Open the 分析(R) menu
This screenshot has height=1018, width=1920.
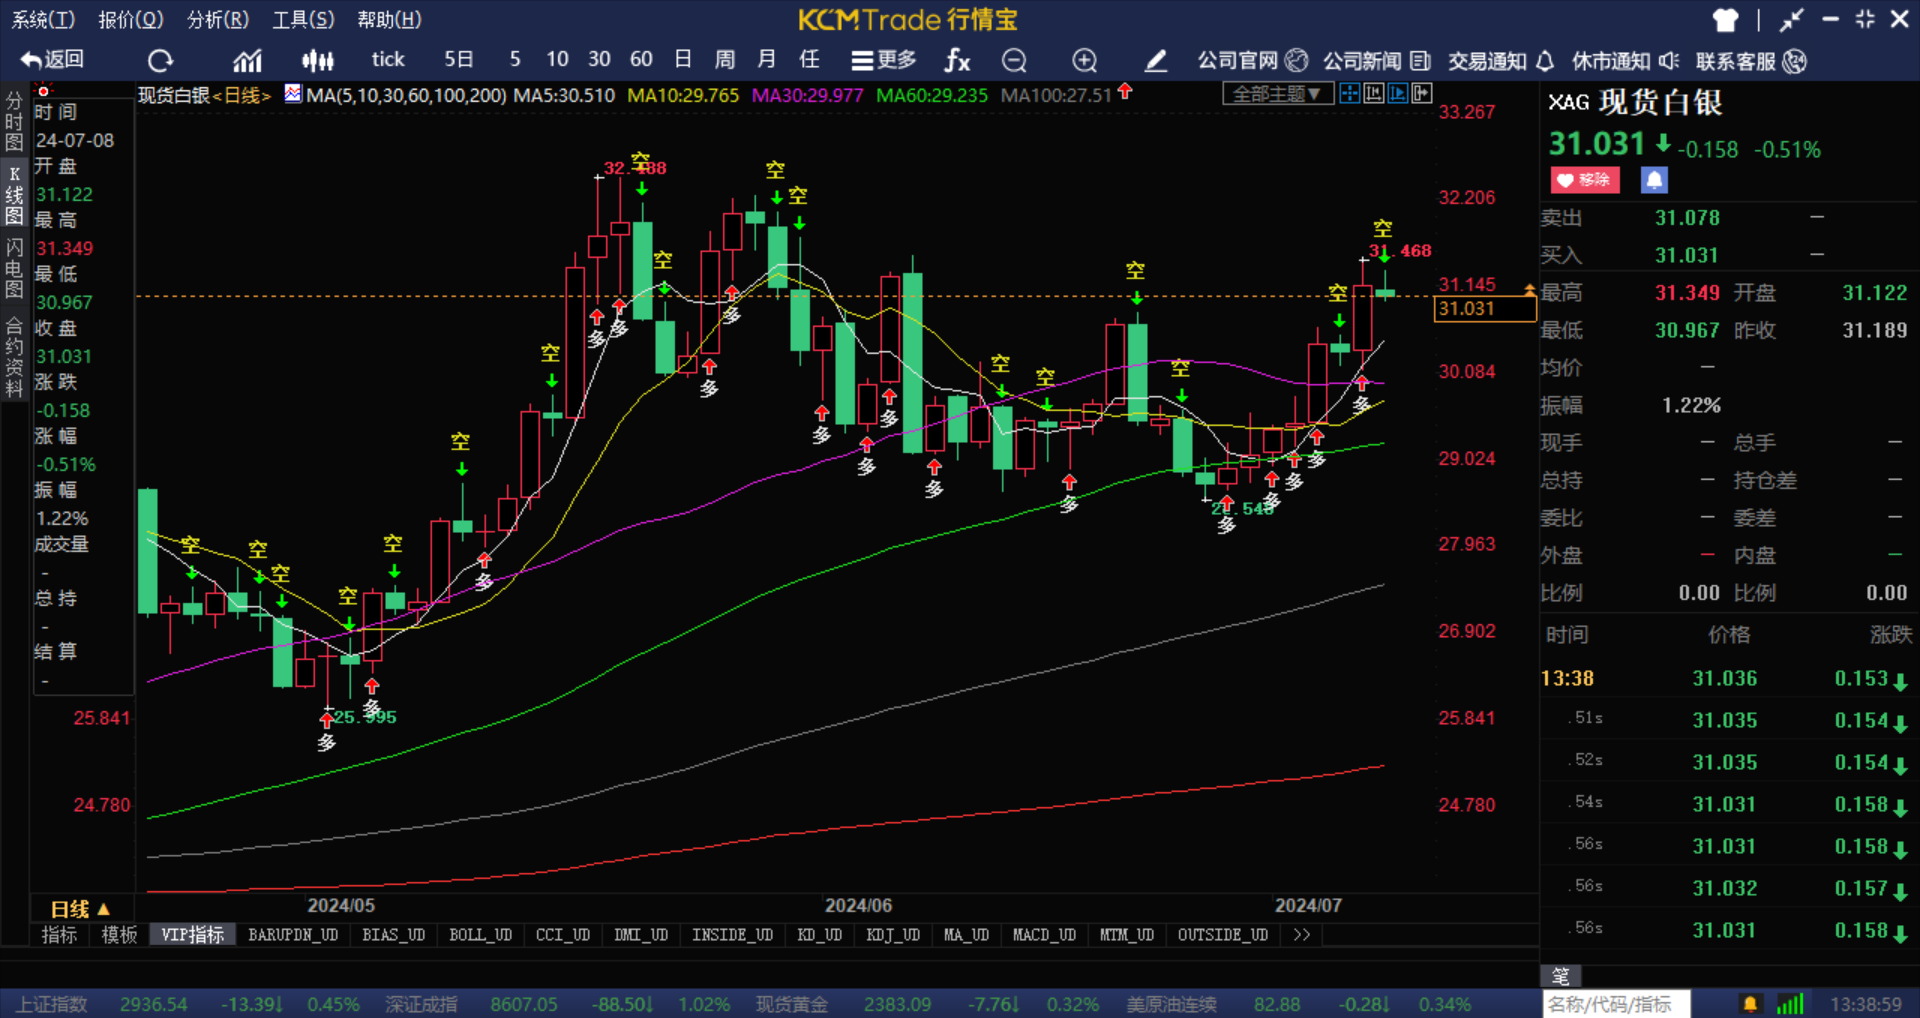217,19
